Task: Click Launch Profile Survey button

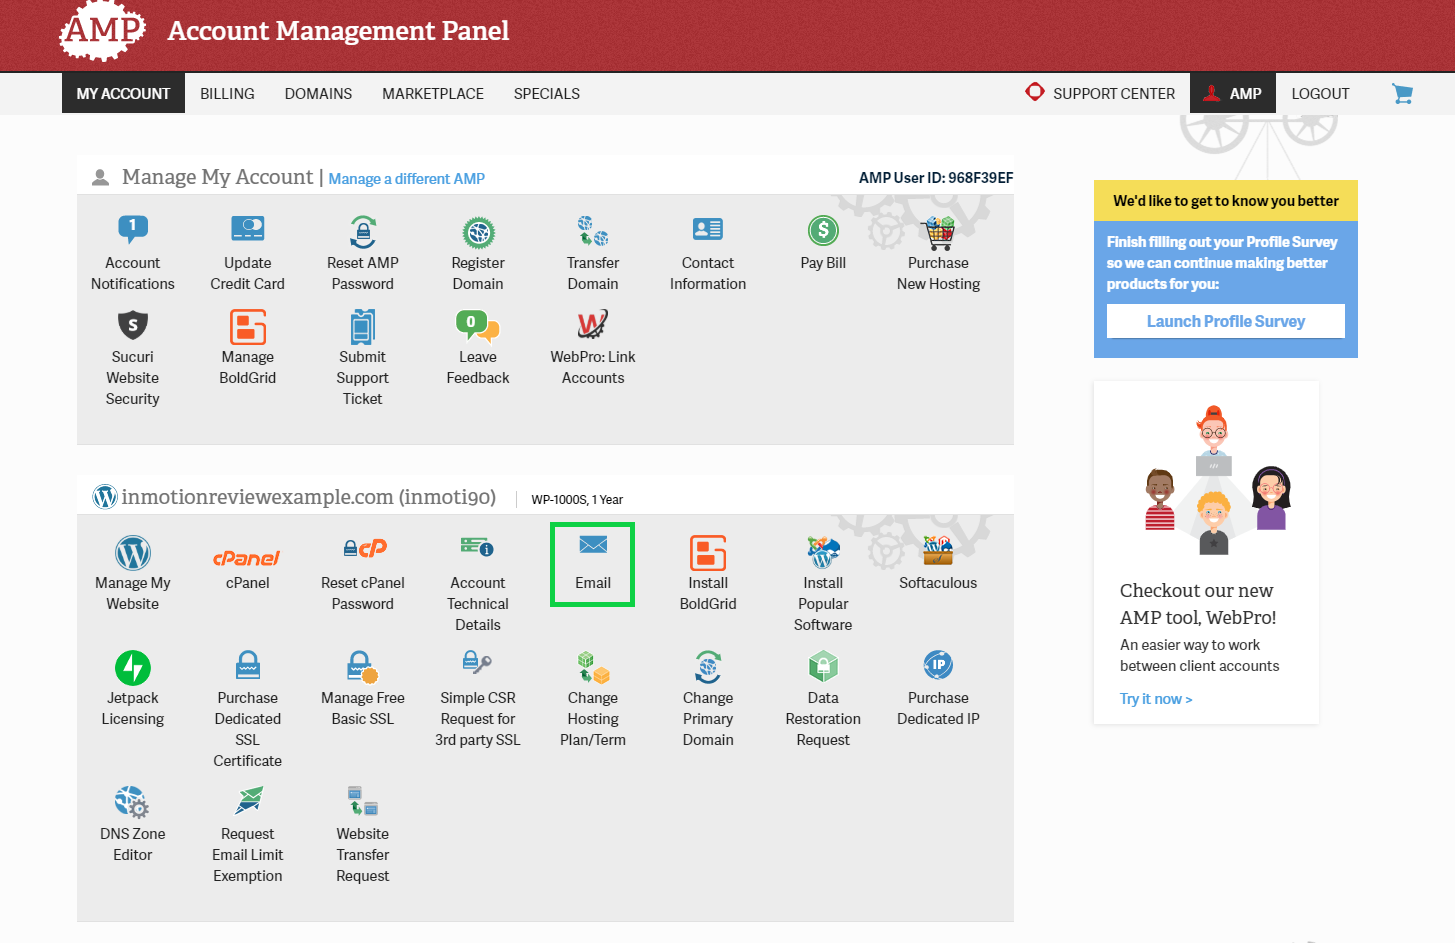Action: pyautogui.click(x=1225, y=321)
